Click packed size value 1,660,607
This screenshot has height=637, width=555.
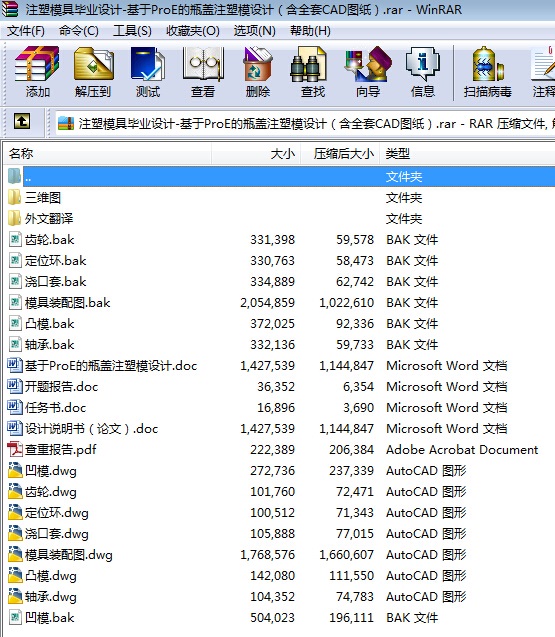pos(346,555)
